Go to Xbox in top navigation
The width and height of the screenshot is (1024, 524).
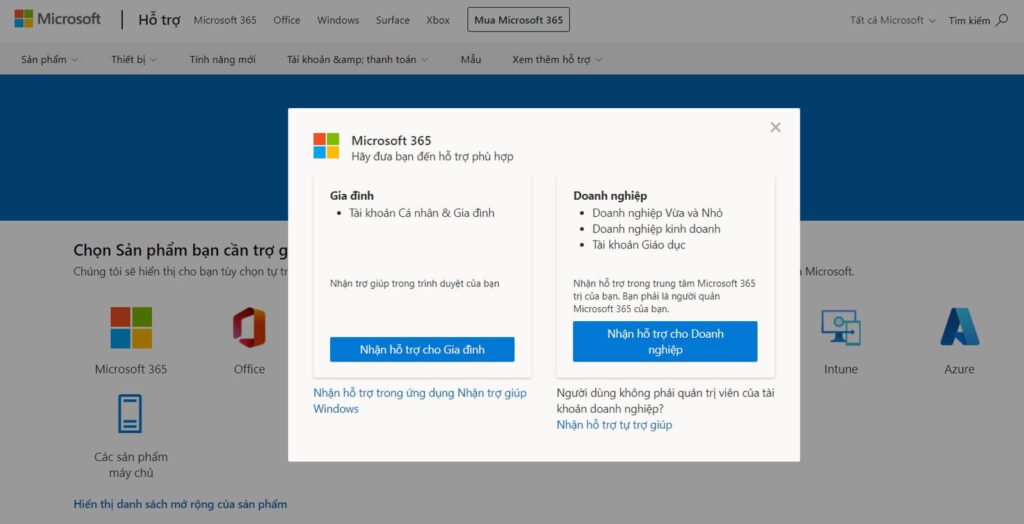pos(438,20)
